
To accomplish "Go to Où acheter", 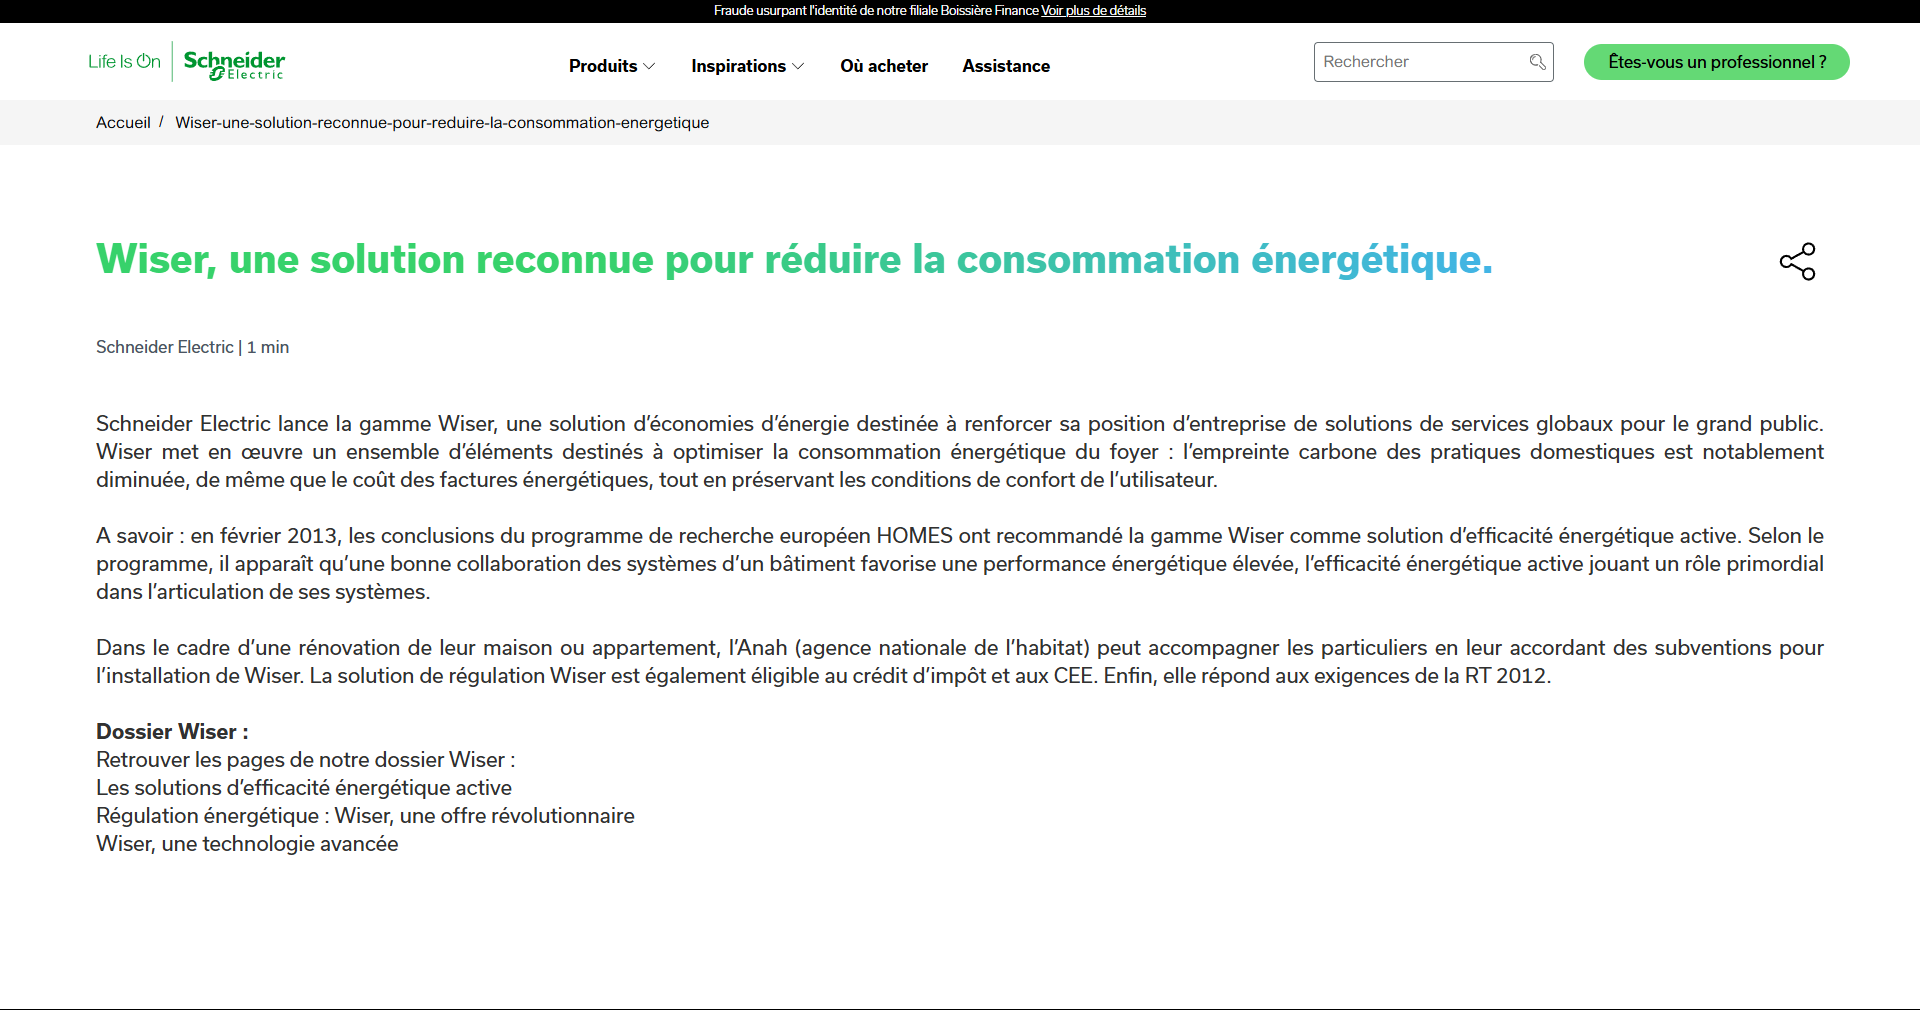I will tap(884, 66).
